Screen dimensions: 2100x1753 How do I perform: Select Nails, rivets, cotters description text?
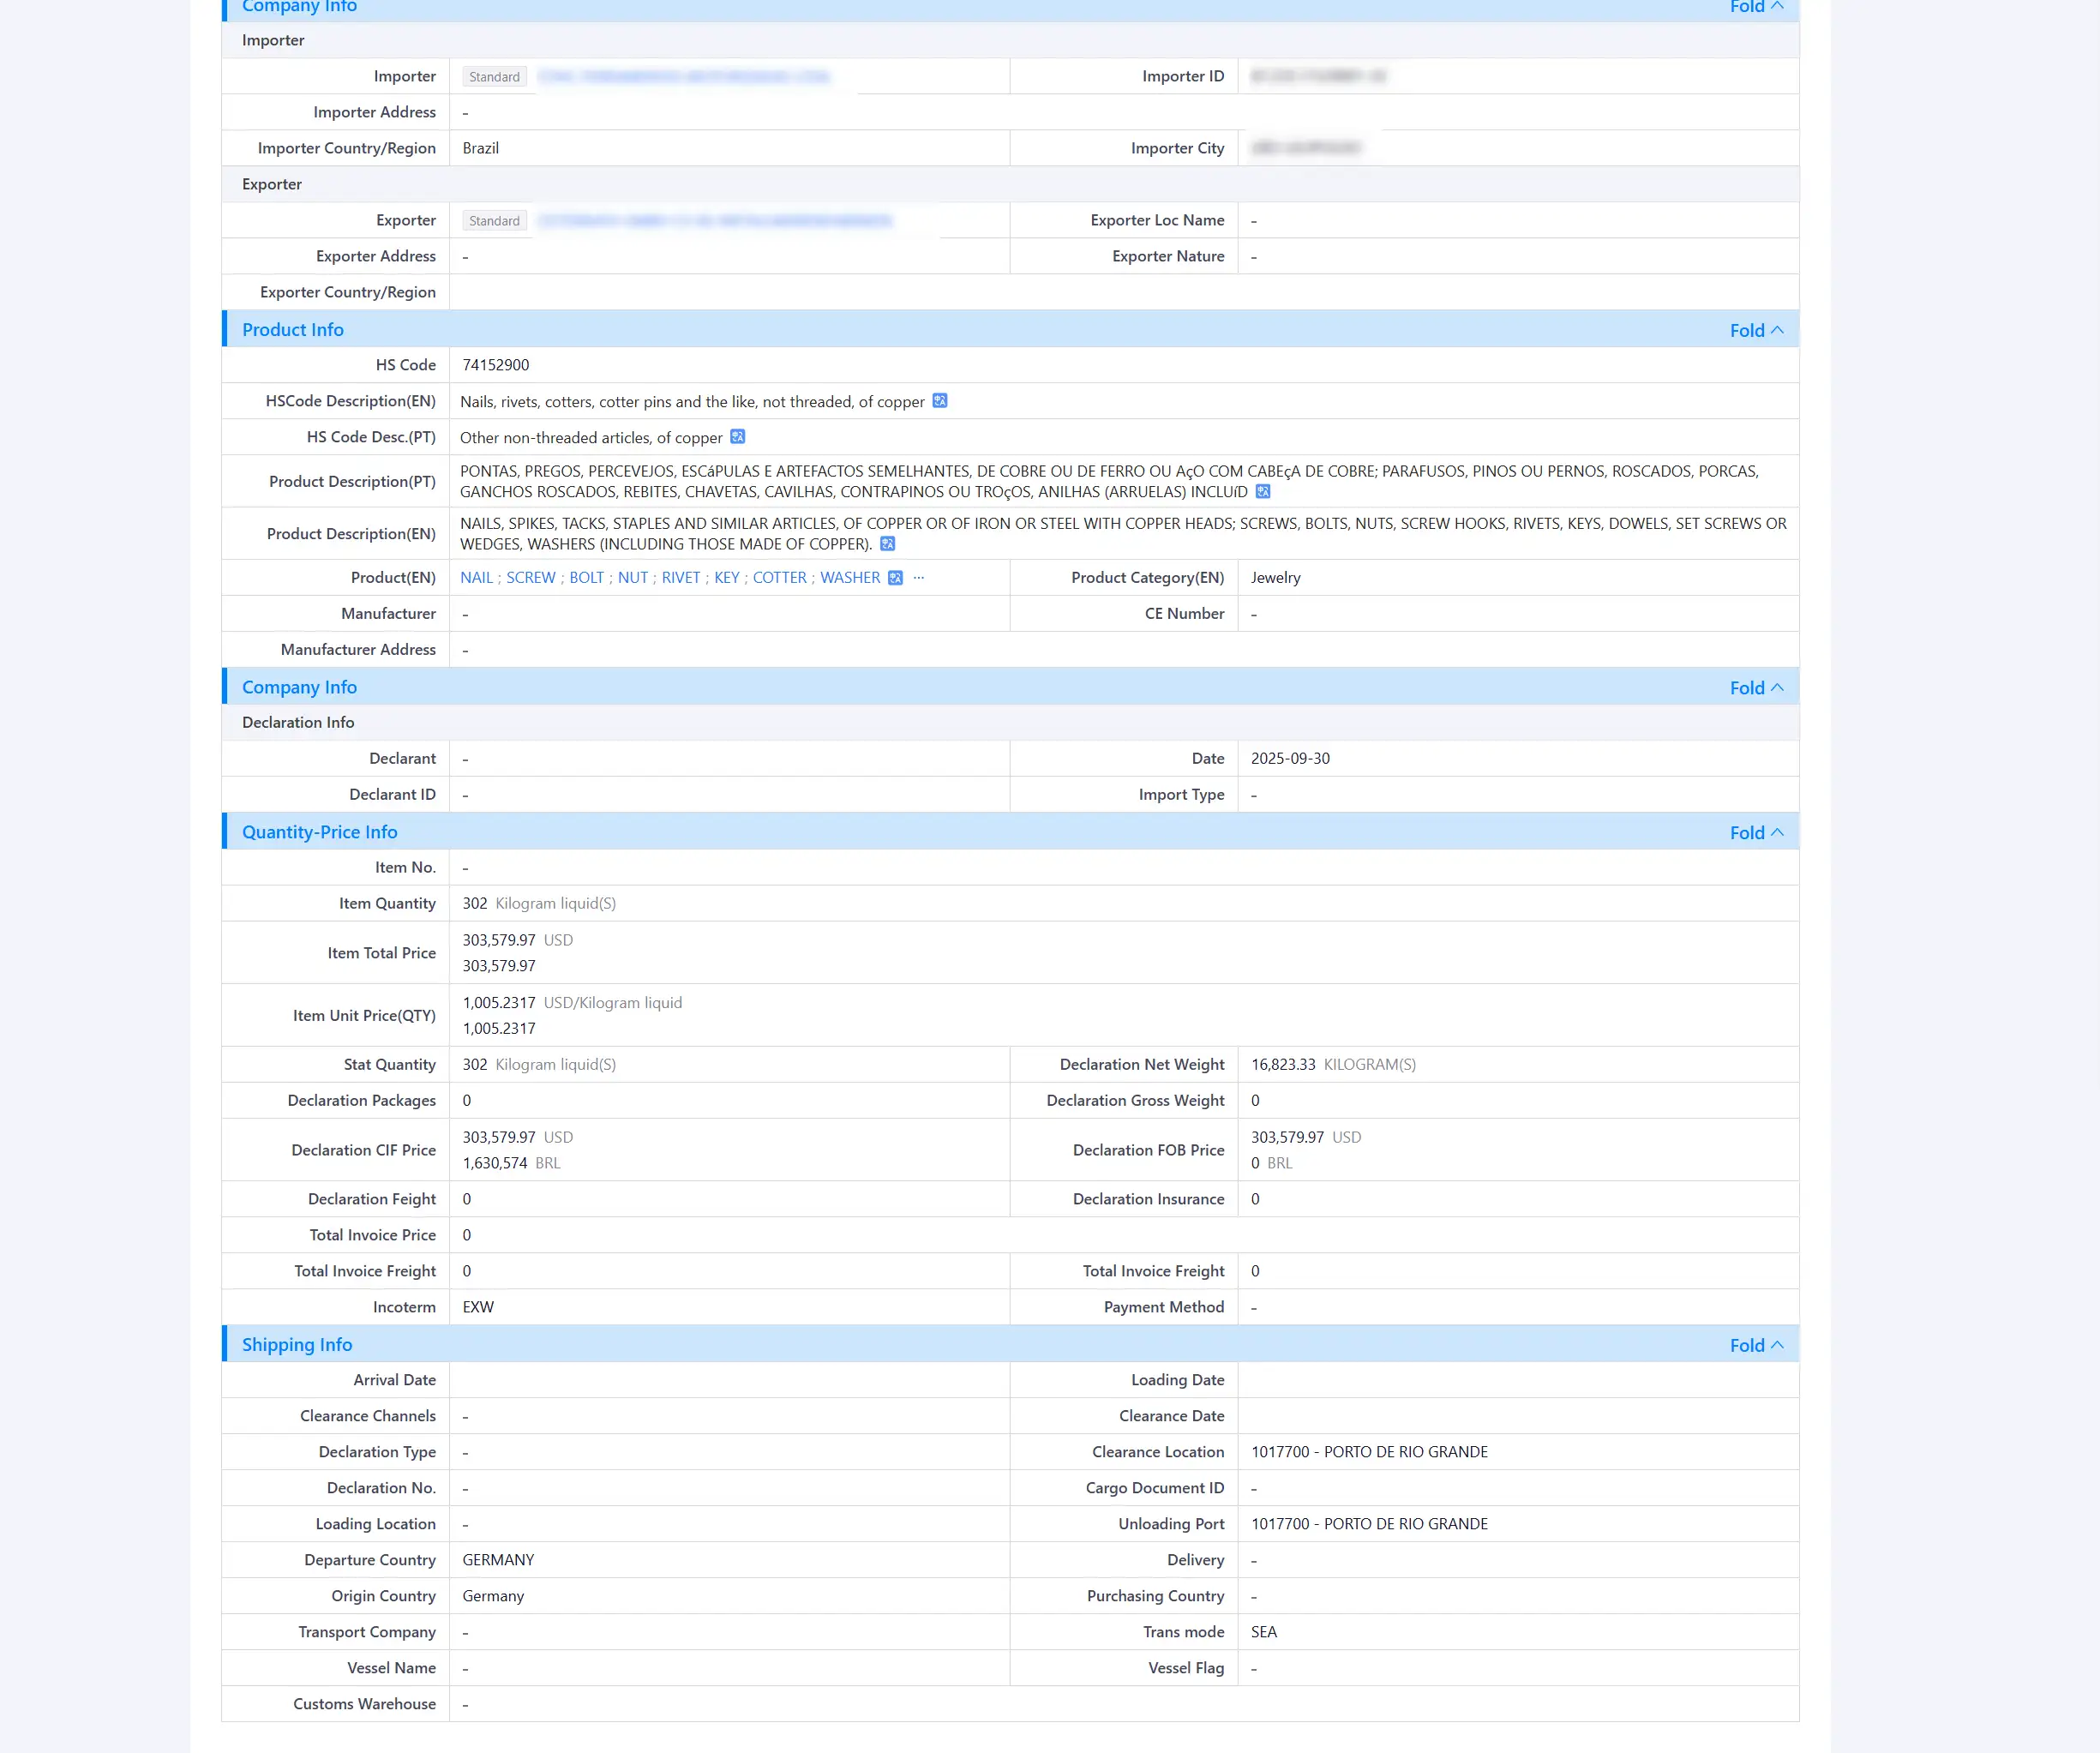click(692, 402)
